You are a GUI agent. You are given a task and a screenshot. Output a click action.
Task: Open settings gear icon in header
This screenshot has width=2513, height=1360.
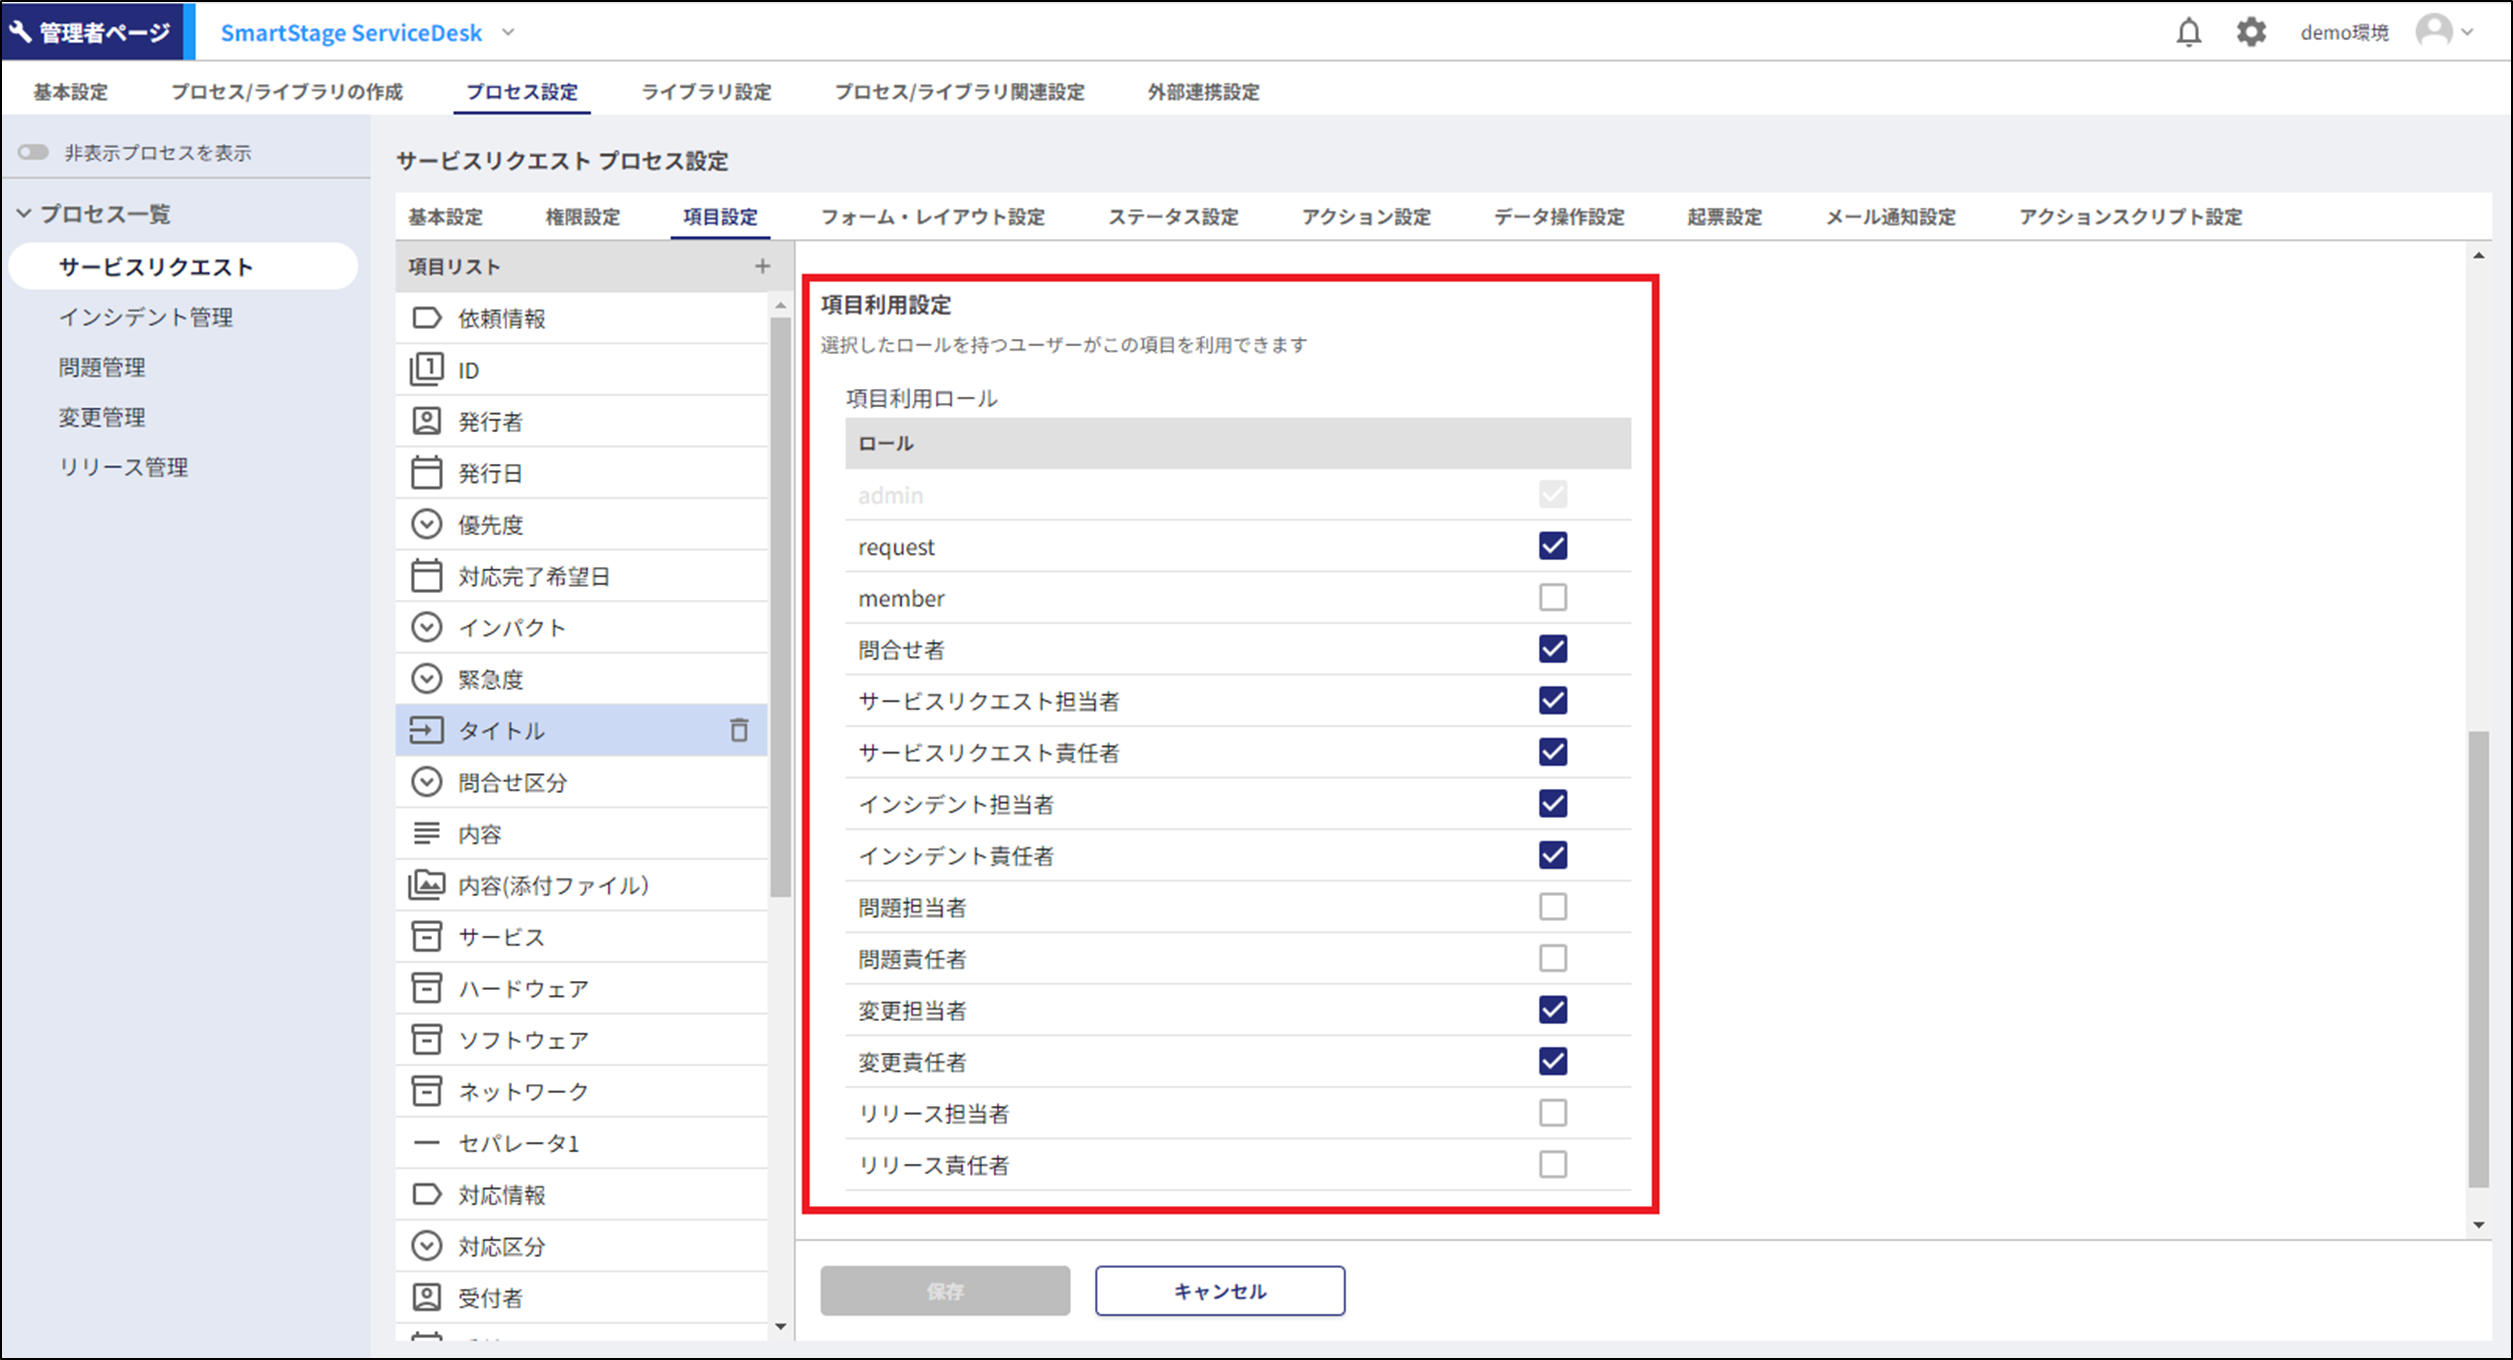[2250, 32]
